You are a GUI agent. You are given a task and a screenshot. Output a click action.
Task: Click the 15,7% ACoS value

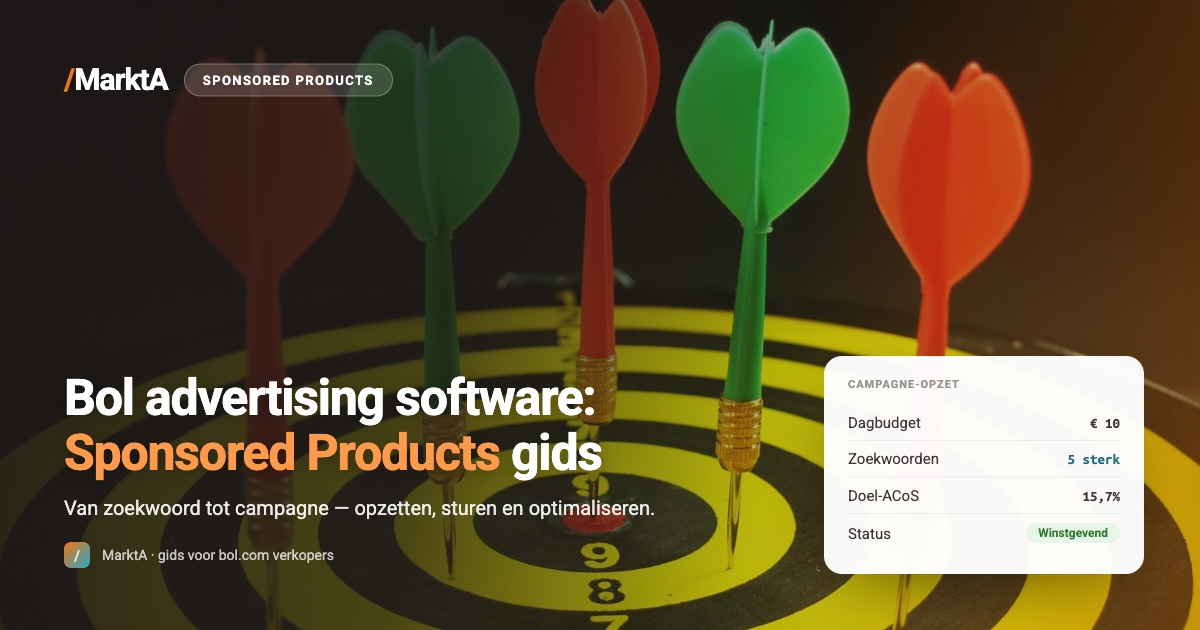point(1101,497)
